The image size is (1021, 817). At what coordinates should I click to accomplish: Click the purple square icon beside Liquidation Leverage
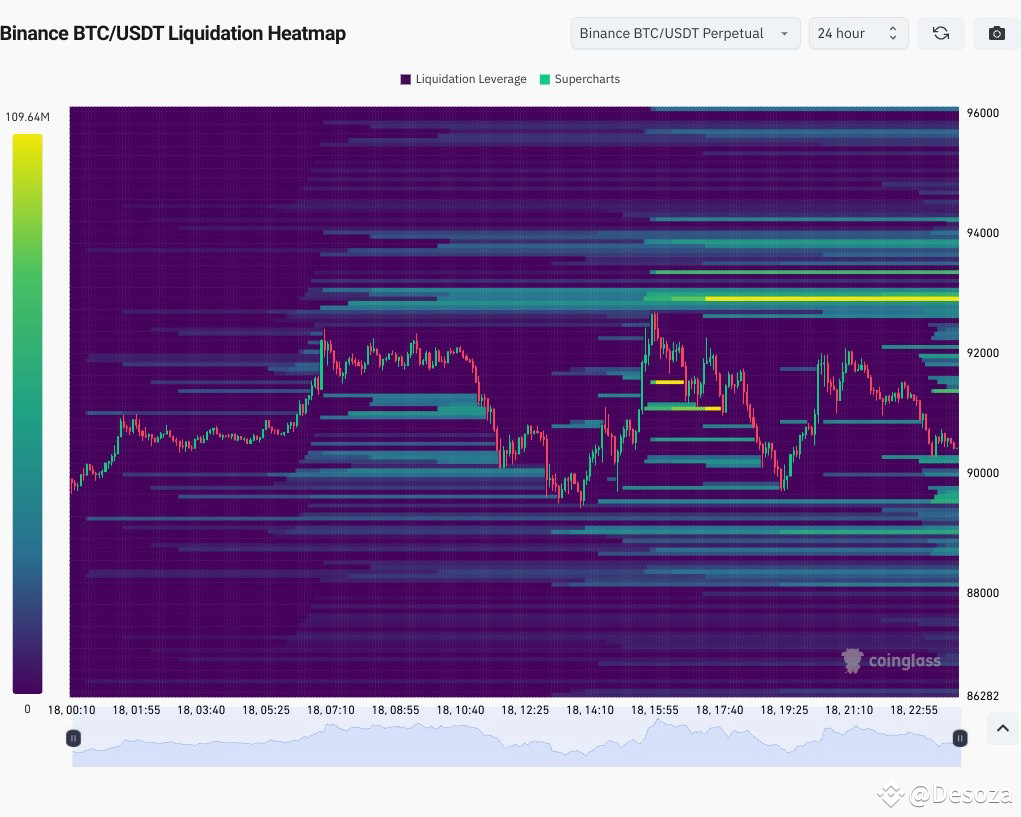click(404, 79)
